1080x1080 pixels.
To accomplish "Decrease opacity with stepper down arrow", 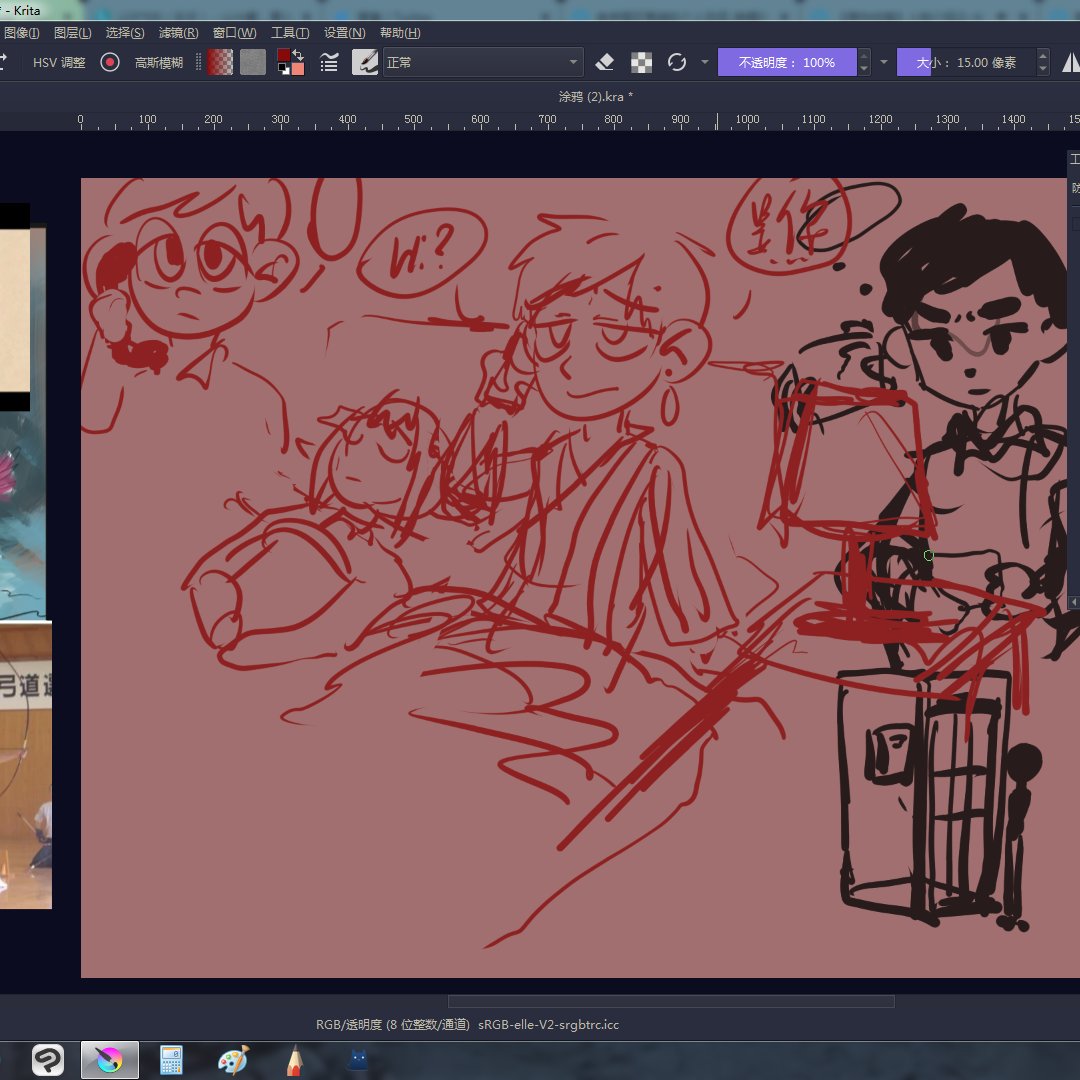I will point(864,69).
